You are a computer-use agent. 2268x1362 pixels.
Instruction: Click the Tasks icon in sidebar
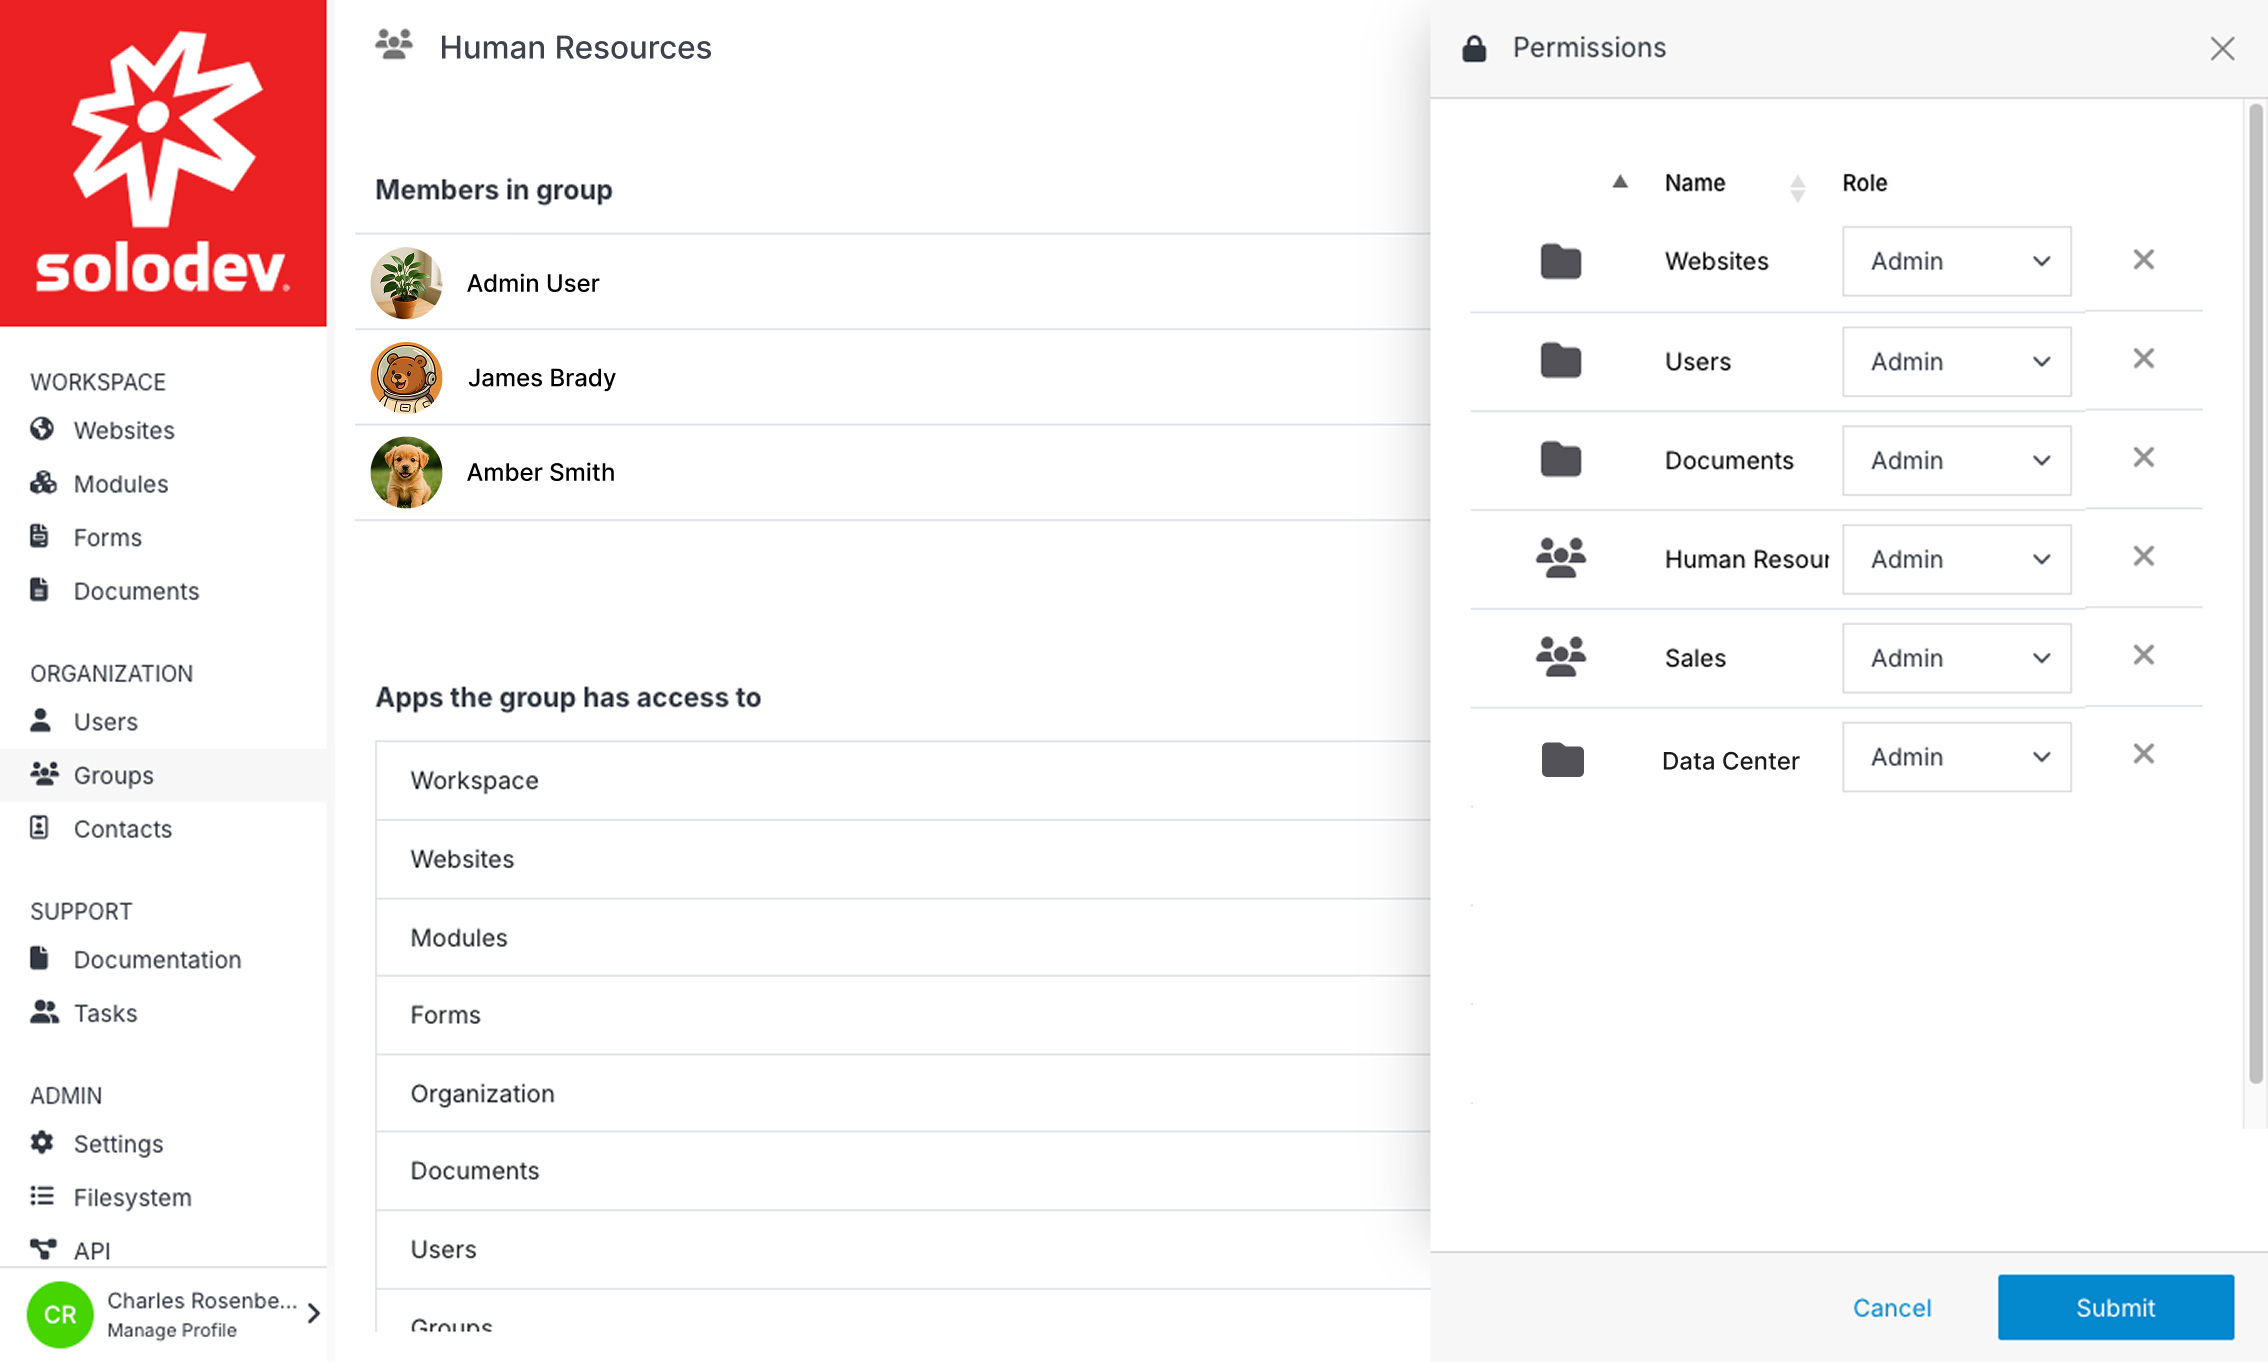pyautogui.click(x=44, y=1011)
